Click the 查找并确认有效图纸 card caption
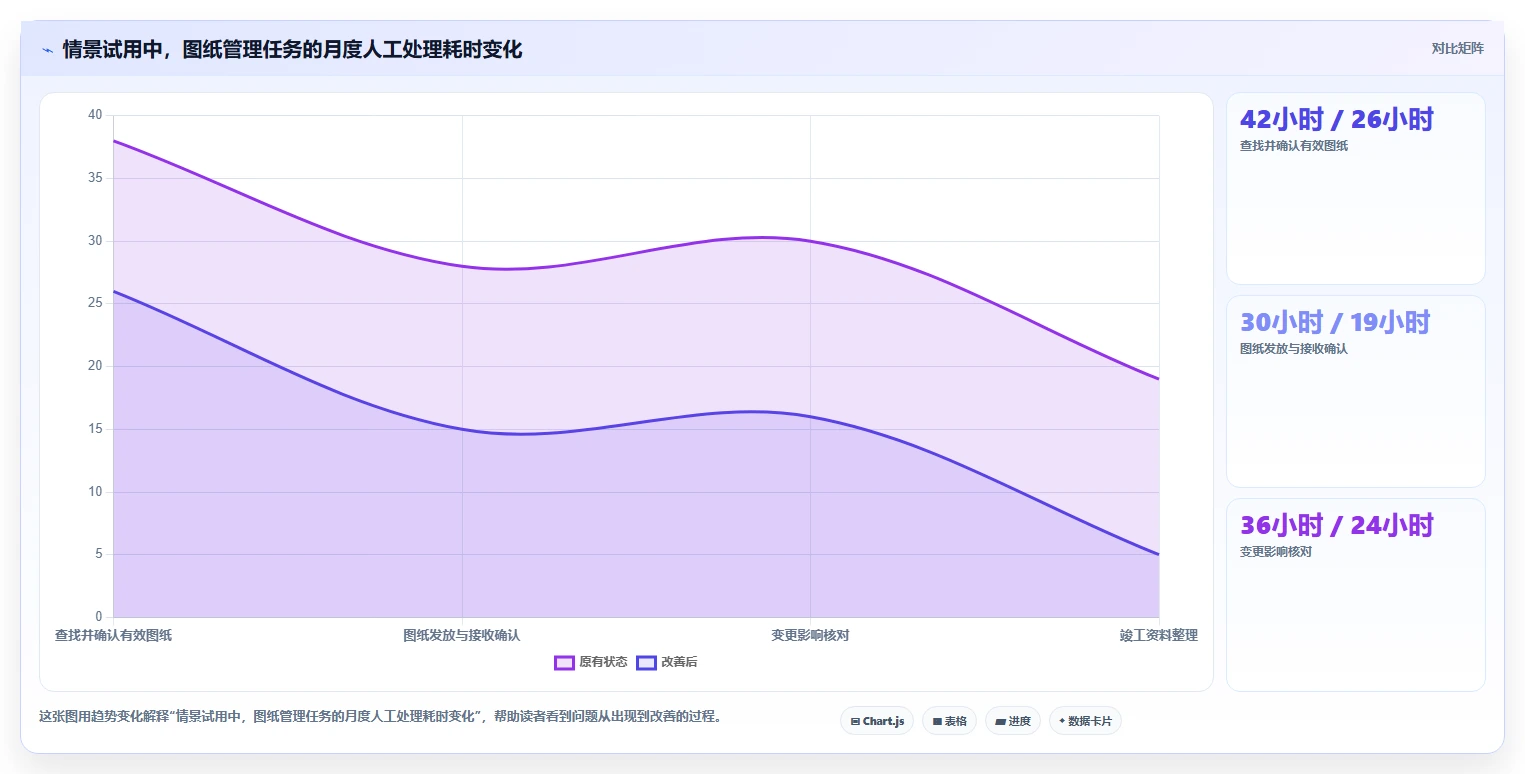The height and width of the screenshot is (774, 1525). [x=1294, y=146]
